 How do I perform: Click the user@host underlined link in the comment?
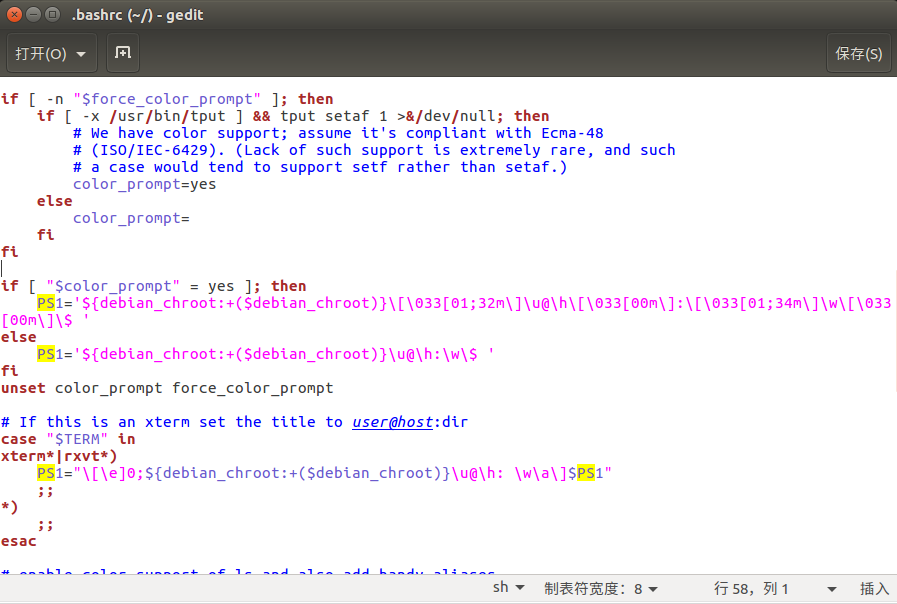(392, 422)
